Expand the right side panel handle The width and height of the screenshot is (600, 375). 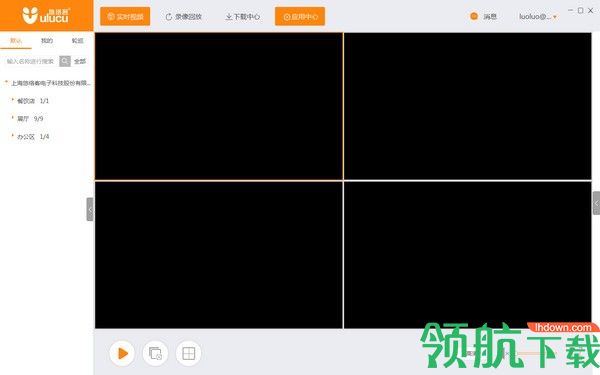(596, 203)
